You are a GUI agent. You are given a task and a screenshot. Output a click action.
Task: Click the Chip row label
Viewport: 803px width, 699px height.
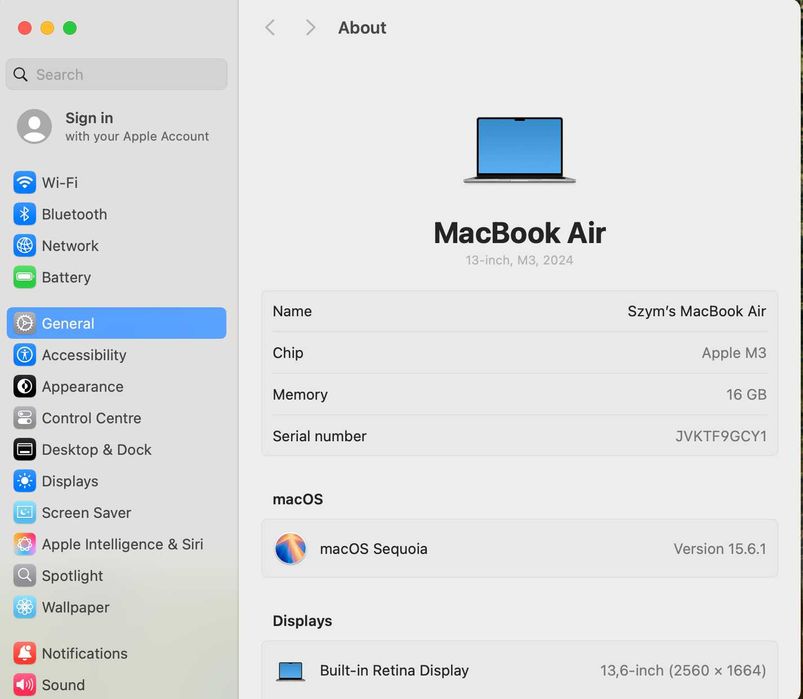pos(288,353)
